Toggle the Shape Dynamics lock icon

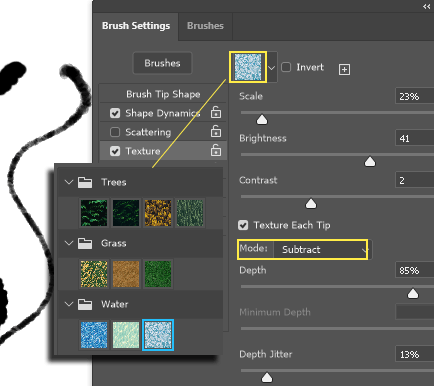pyautogui.click(x=216, y=112)
